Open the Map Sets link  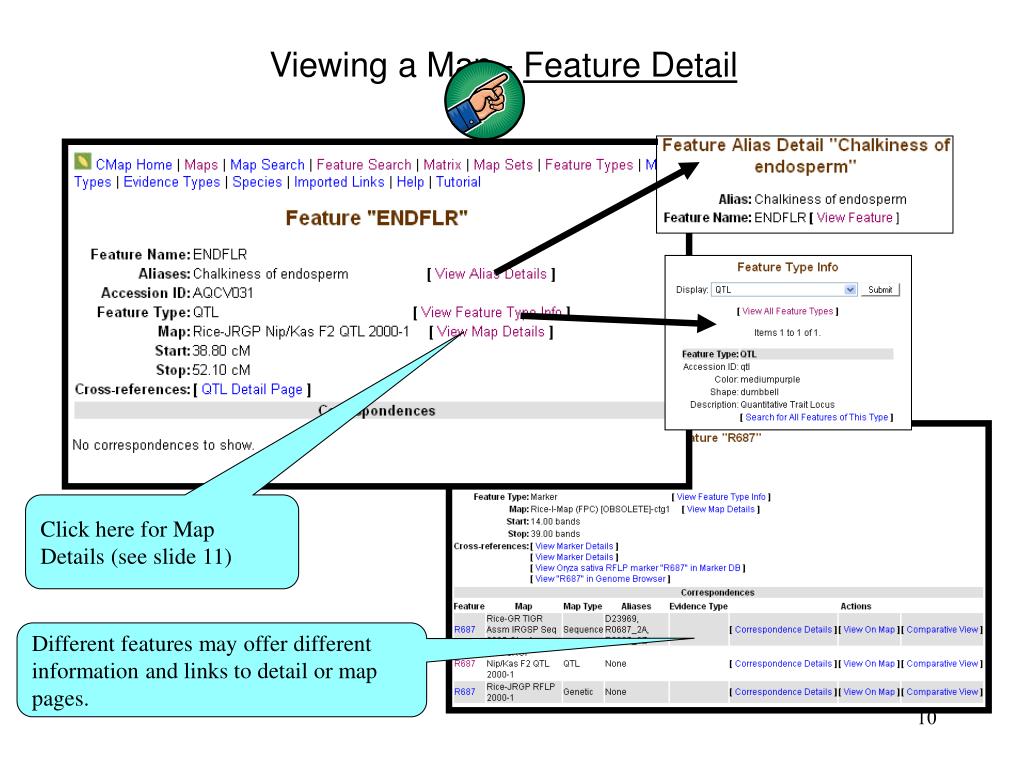click(x=503, y=165)
